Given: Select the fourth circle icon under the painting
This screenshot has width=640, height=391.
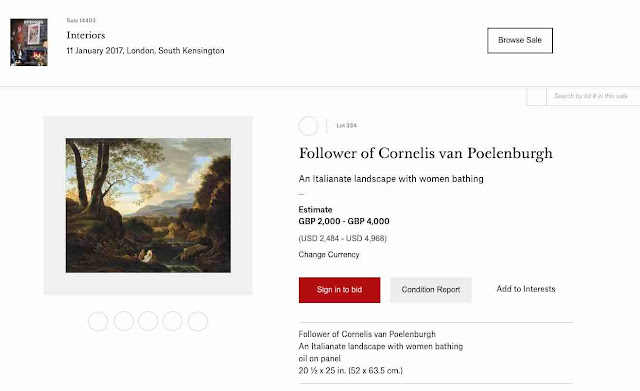Looking at the screenshot, I should pos(172,321).
